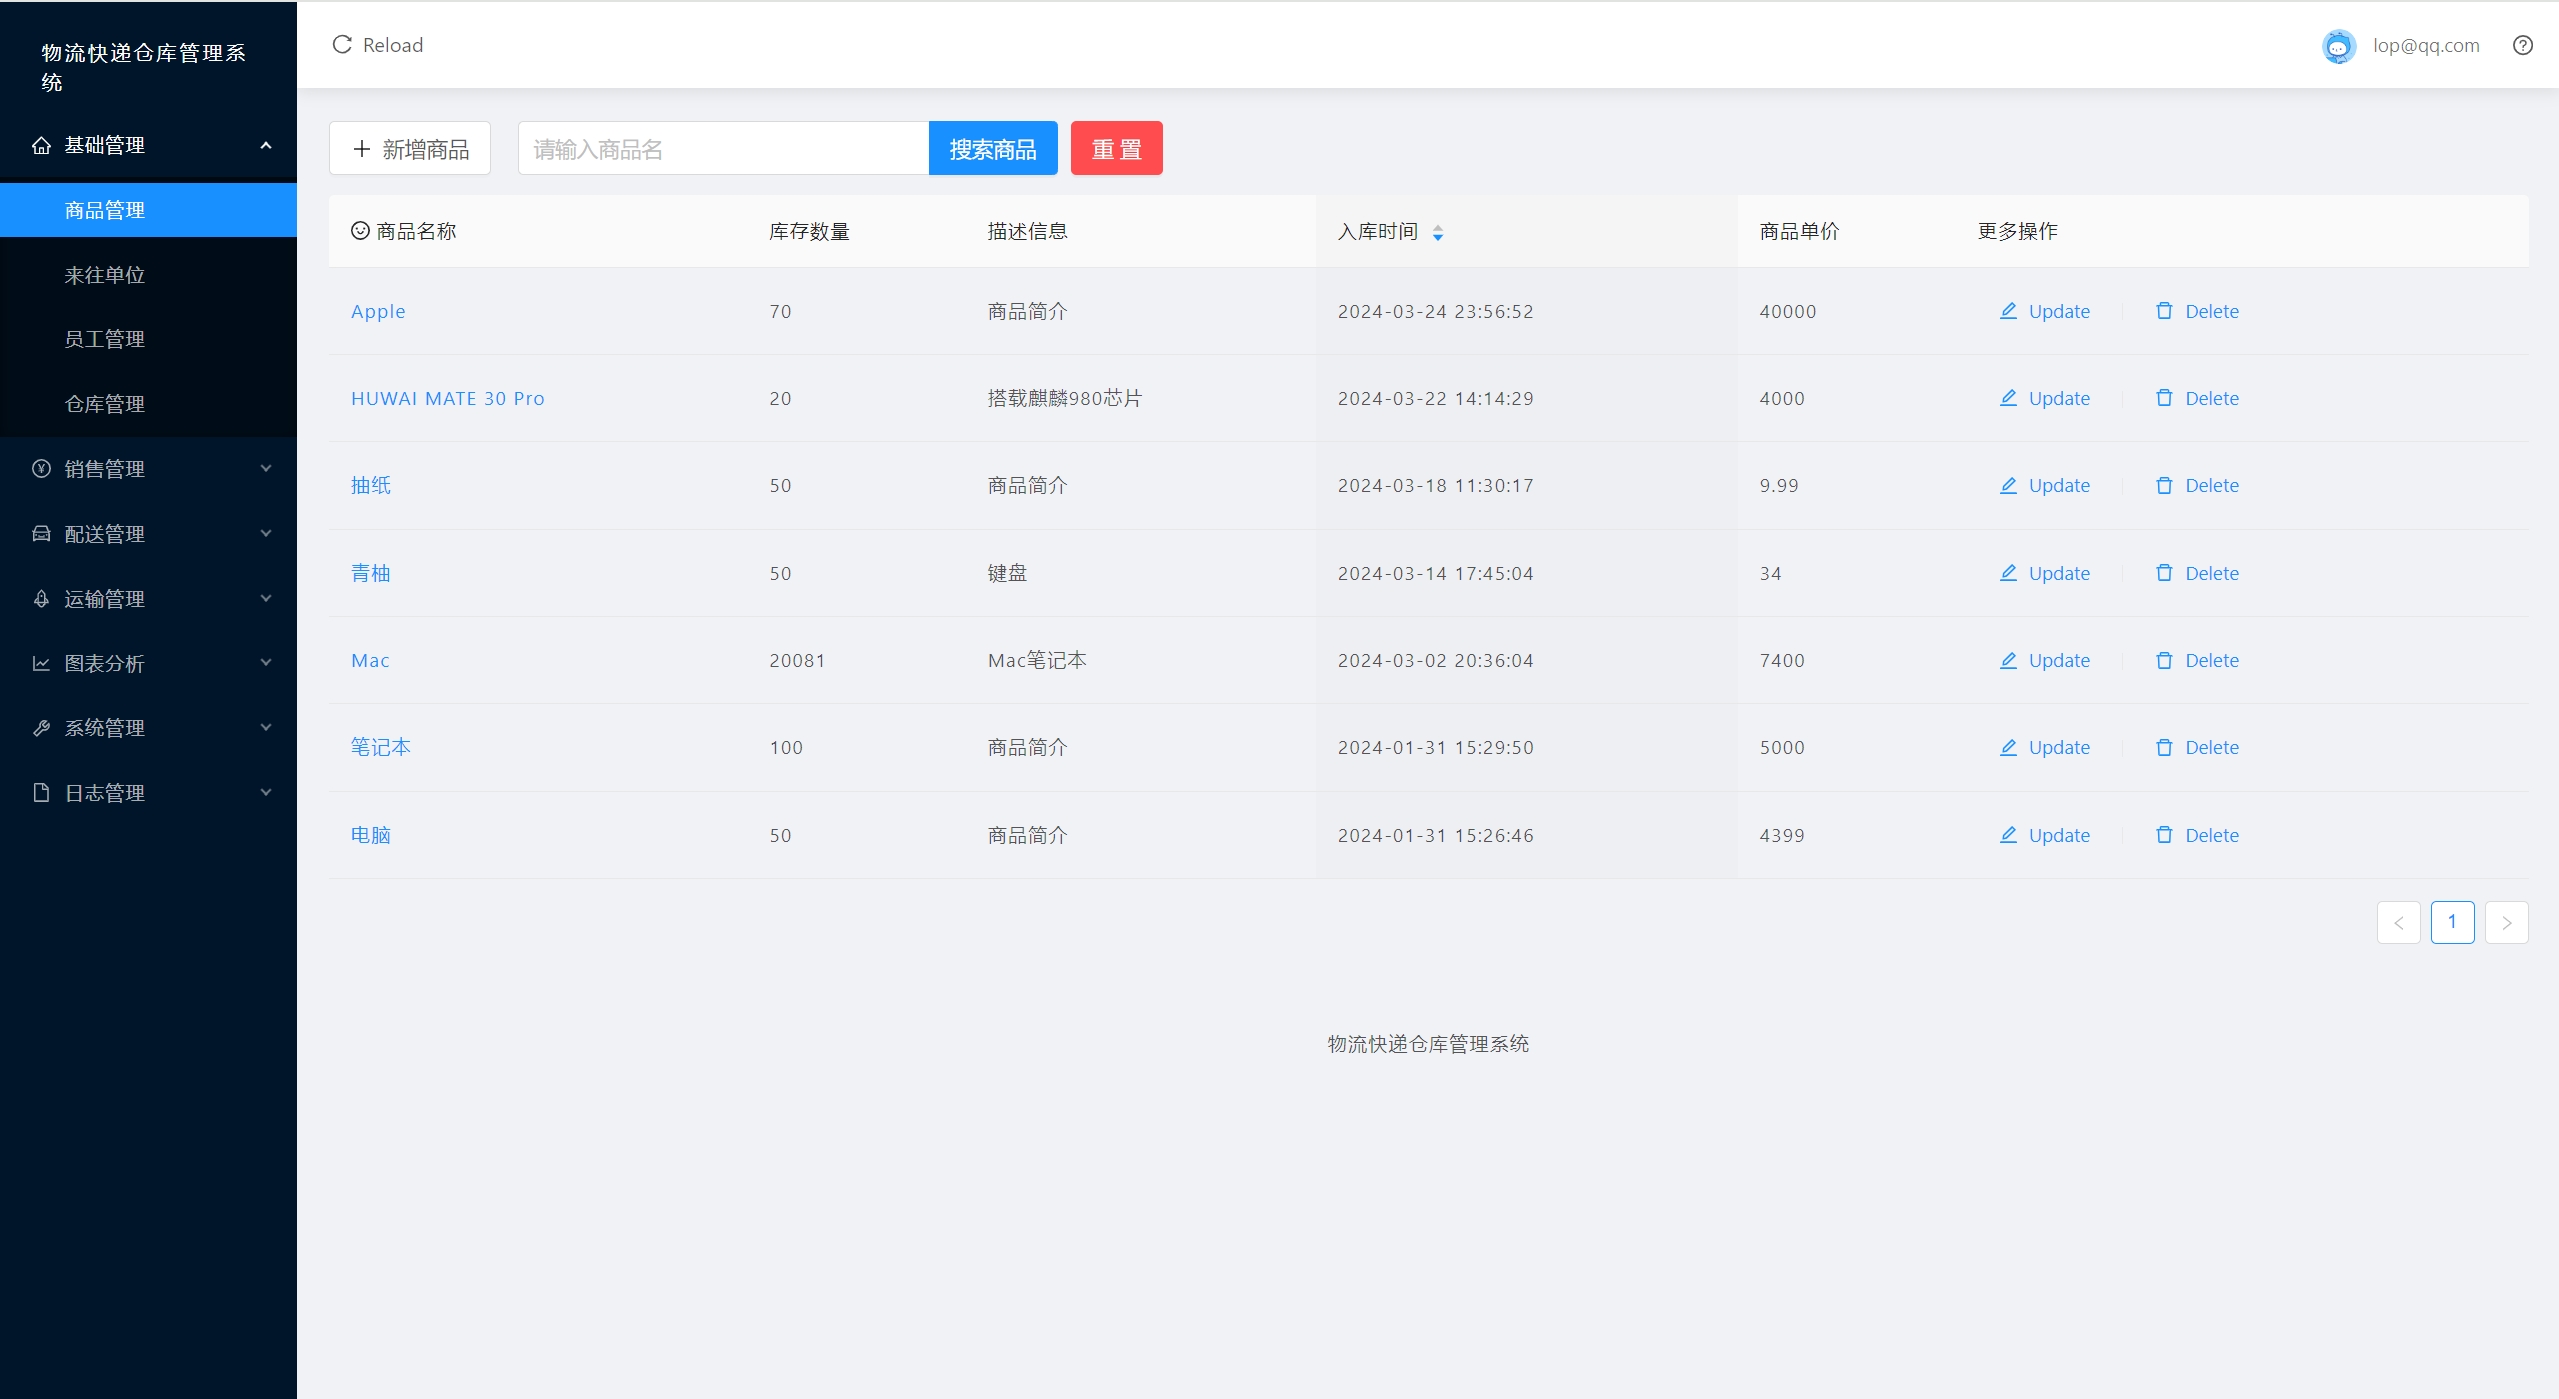Open the 来往单位 menu item

tap(105, 275)
